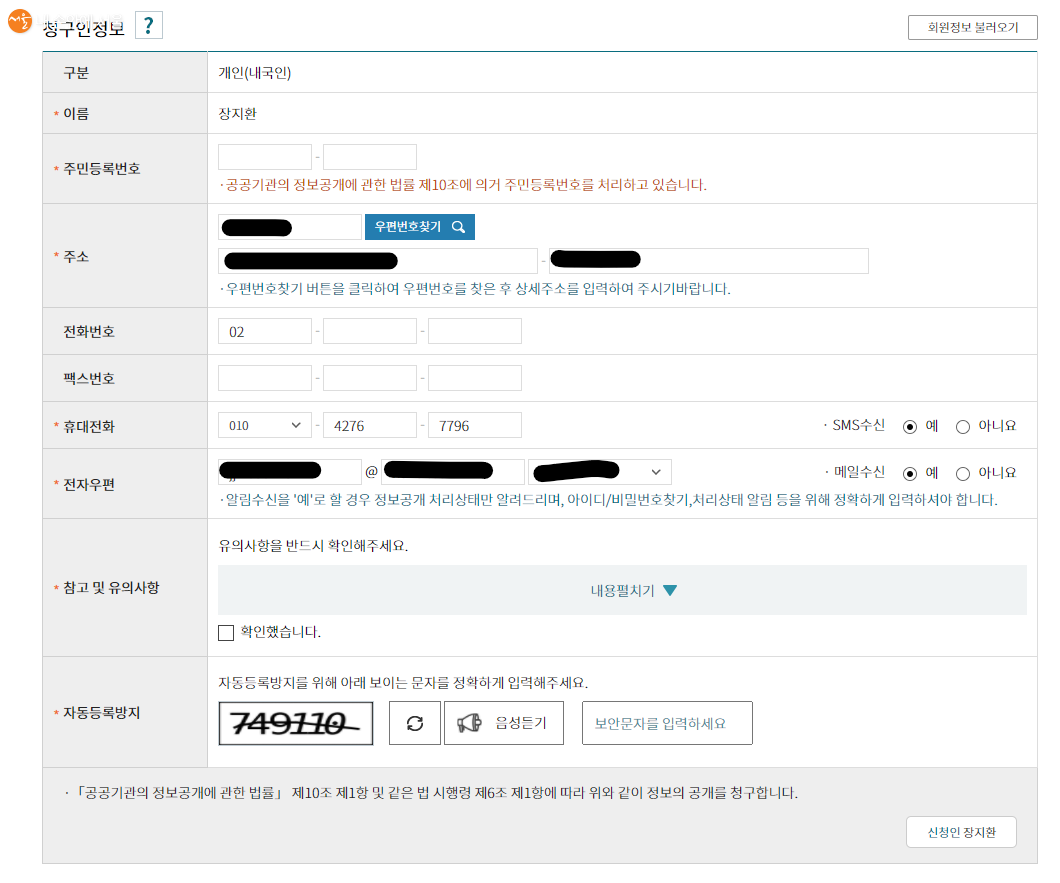This screenshot has height=883, width=1060.
Task: Click the captcha refresh icon
Action: (x=415, y=723)
